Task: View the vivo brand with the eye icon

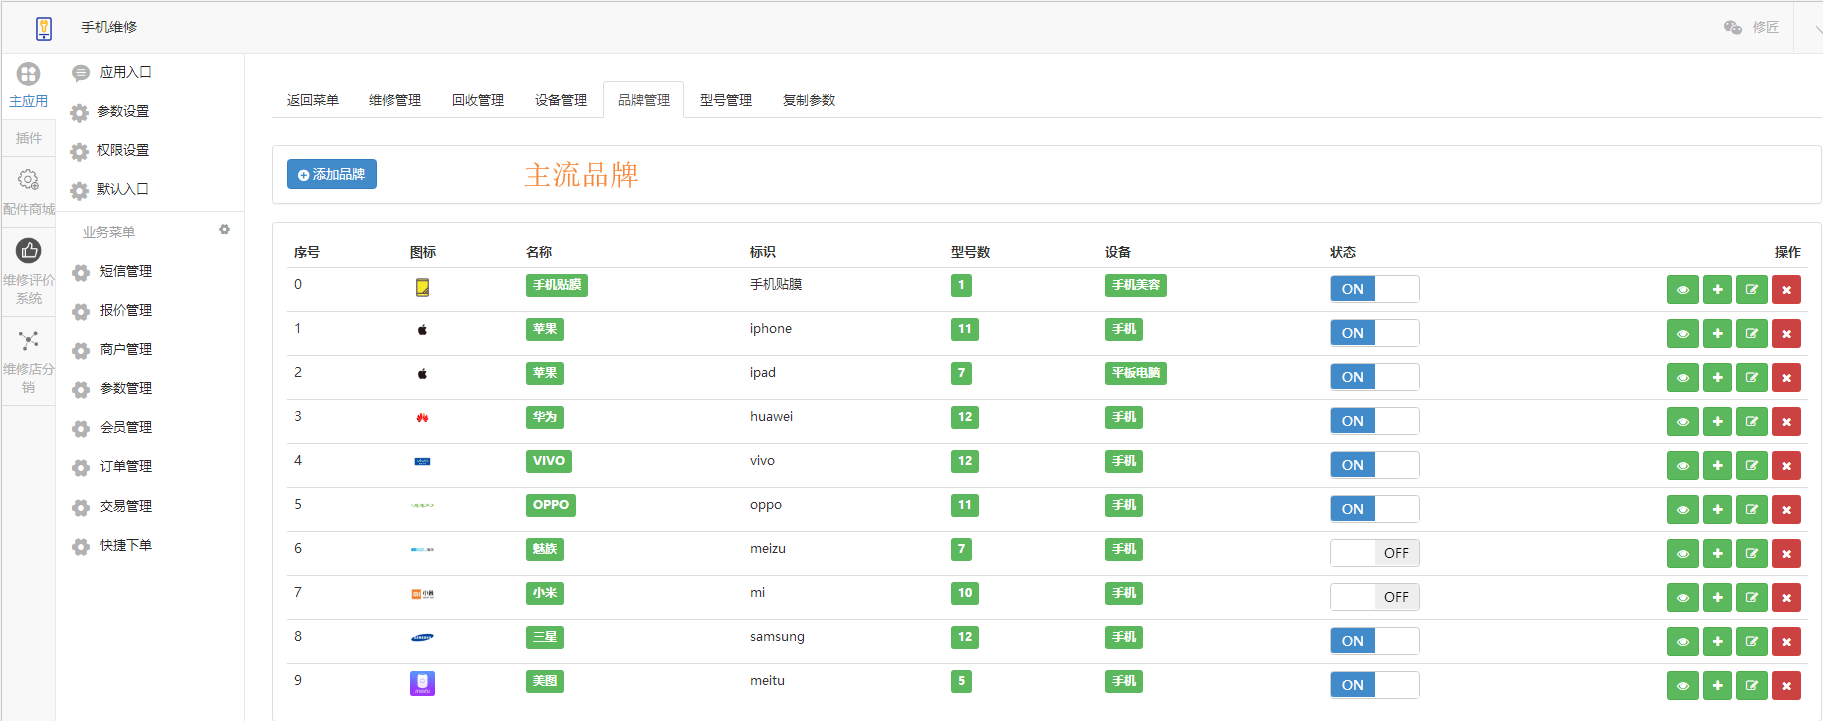Action: [x=1683, y=466]
